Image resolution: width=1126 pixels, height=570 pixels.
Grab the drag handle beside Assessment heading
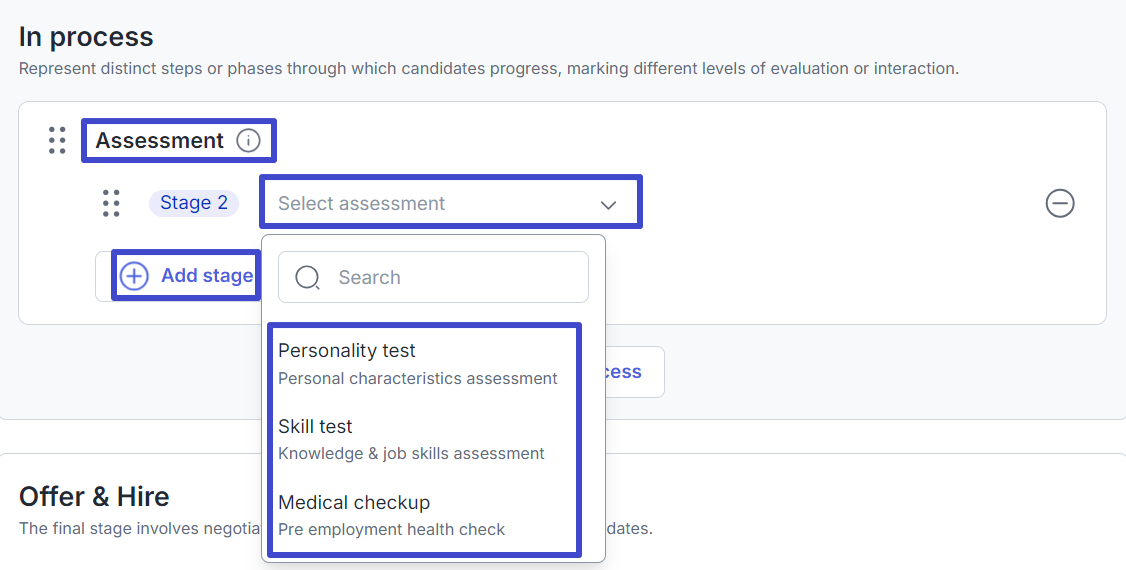(57, 141)
